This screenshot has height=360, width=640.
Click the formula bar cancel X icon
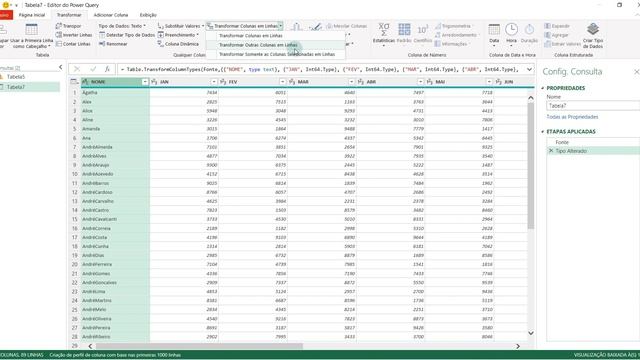click(77, 69)
